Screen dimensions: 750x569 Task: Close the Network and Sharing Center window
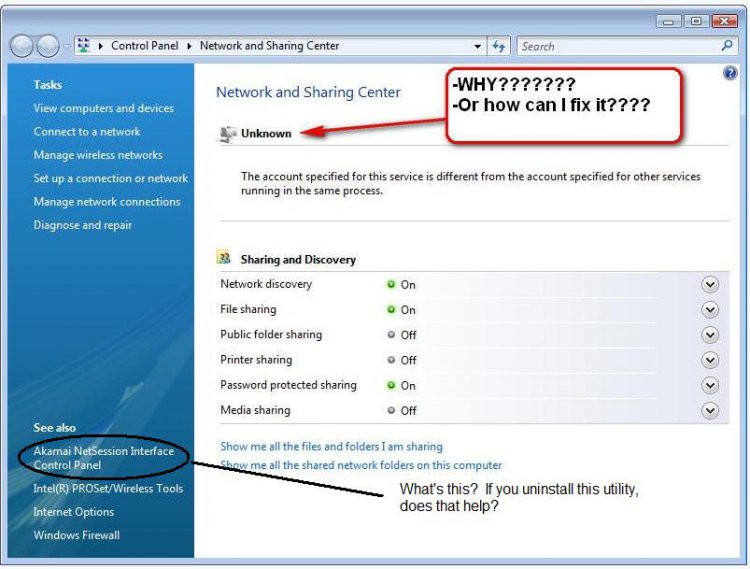click(x=724, y=21)
